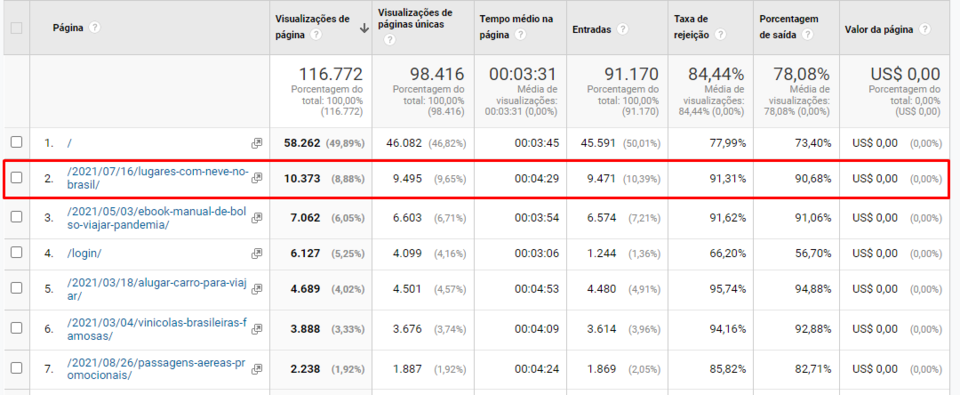
Task: Open ebook-manual-de-bolso page external icon
Action: tap(257, 217)
